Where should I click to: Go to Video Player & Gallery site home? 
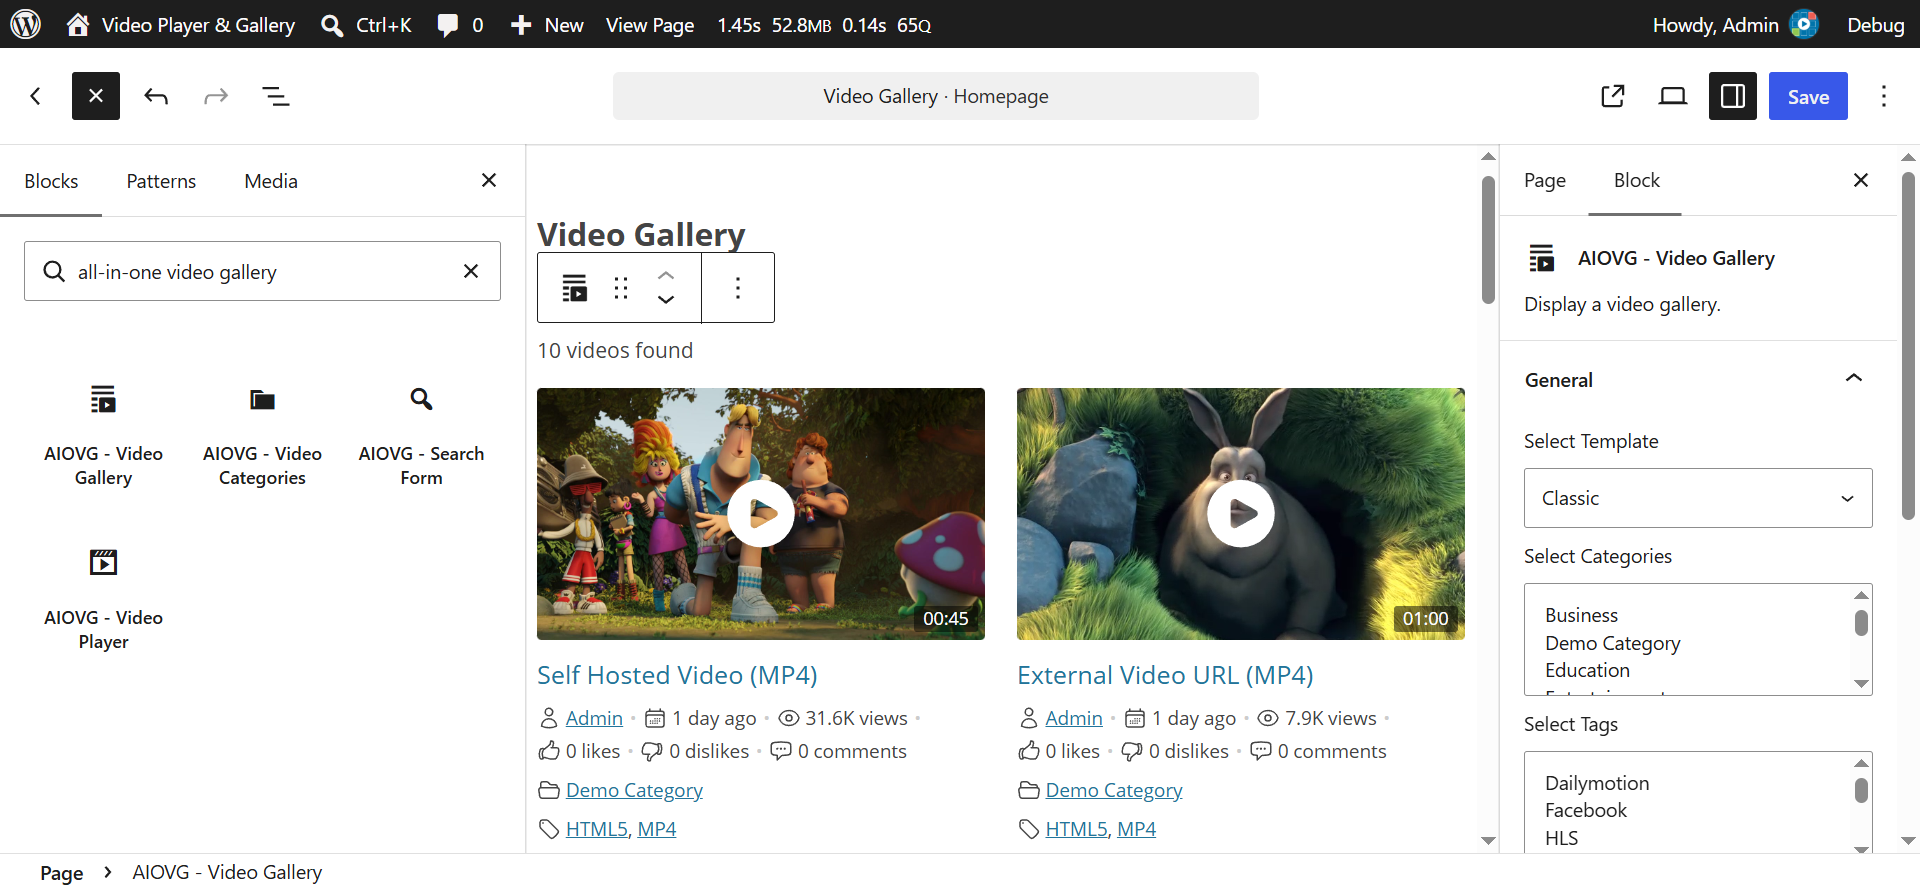[181, 24]
